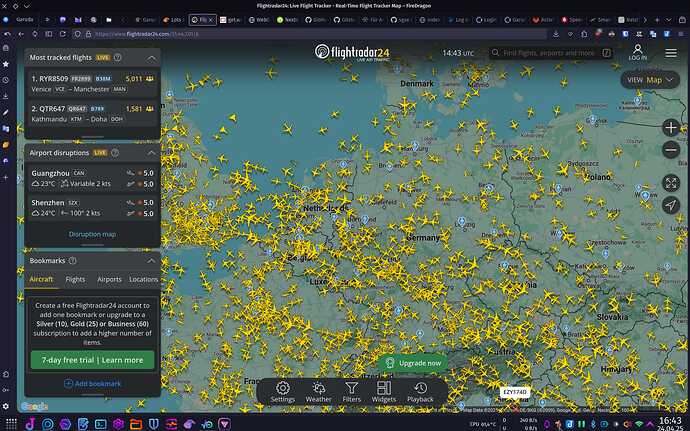This screenshot has height=431, width=690.
Task: Open the taskbar application launcher grid
Action: tap(11, 424)
